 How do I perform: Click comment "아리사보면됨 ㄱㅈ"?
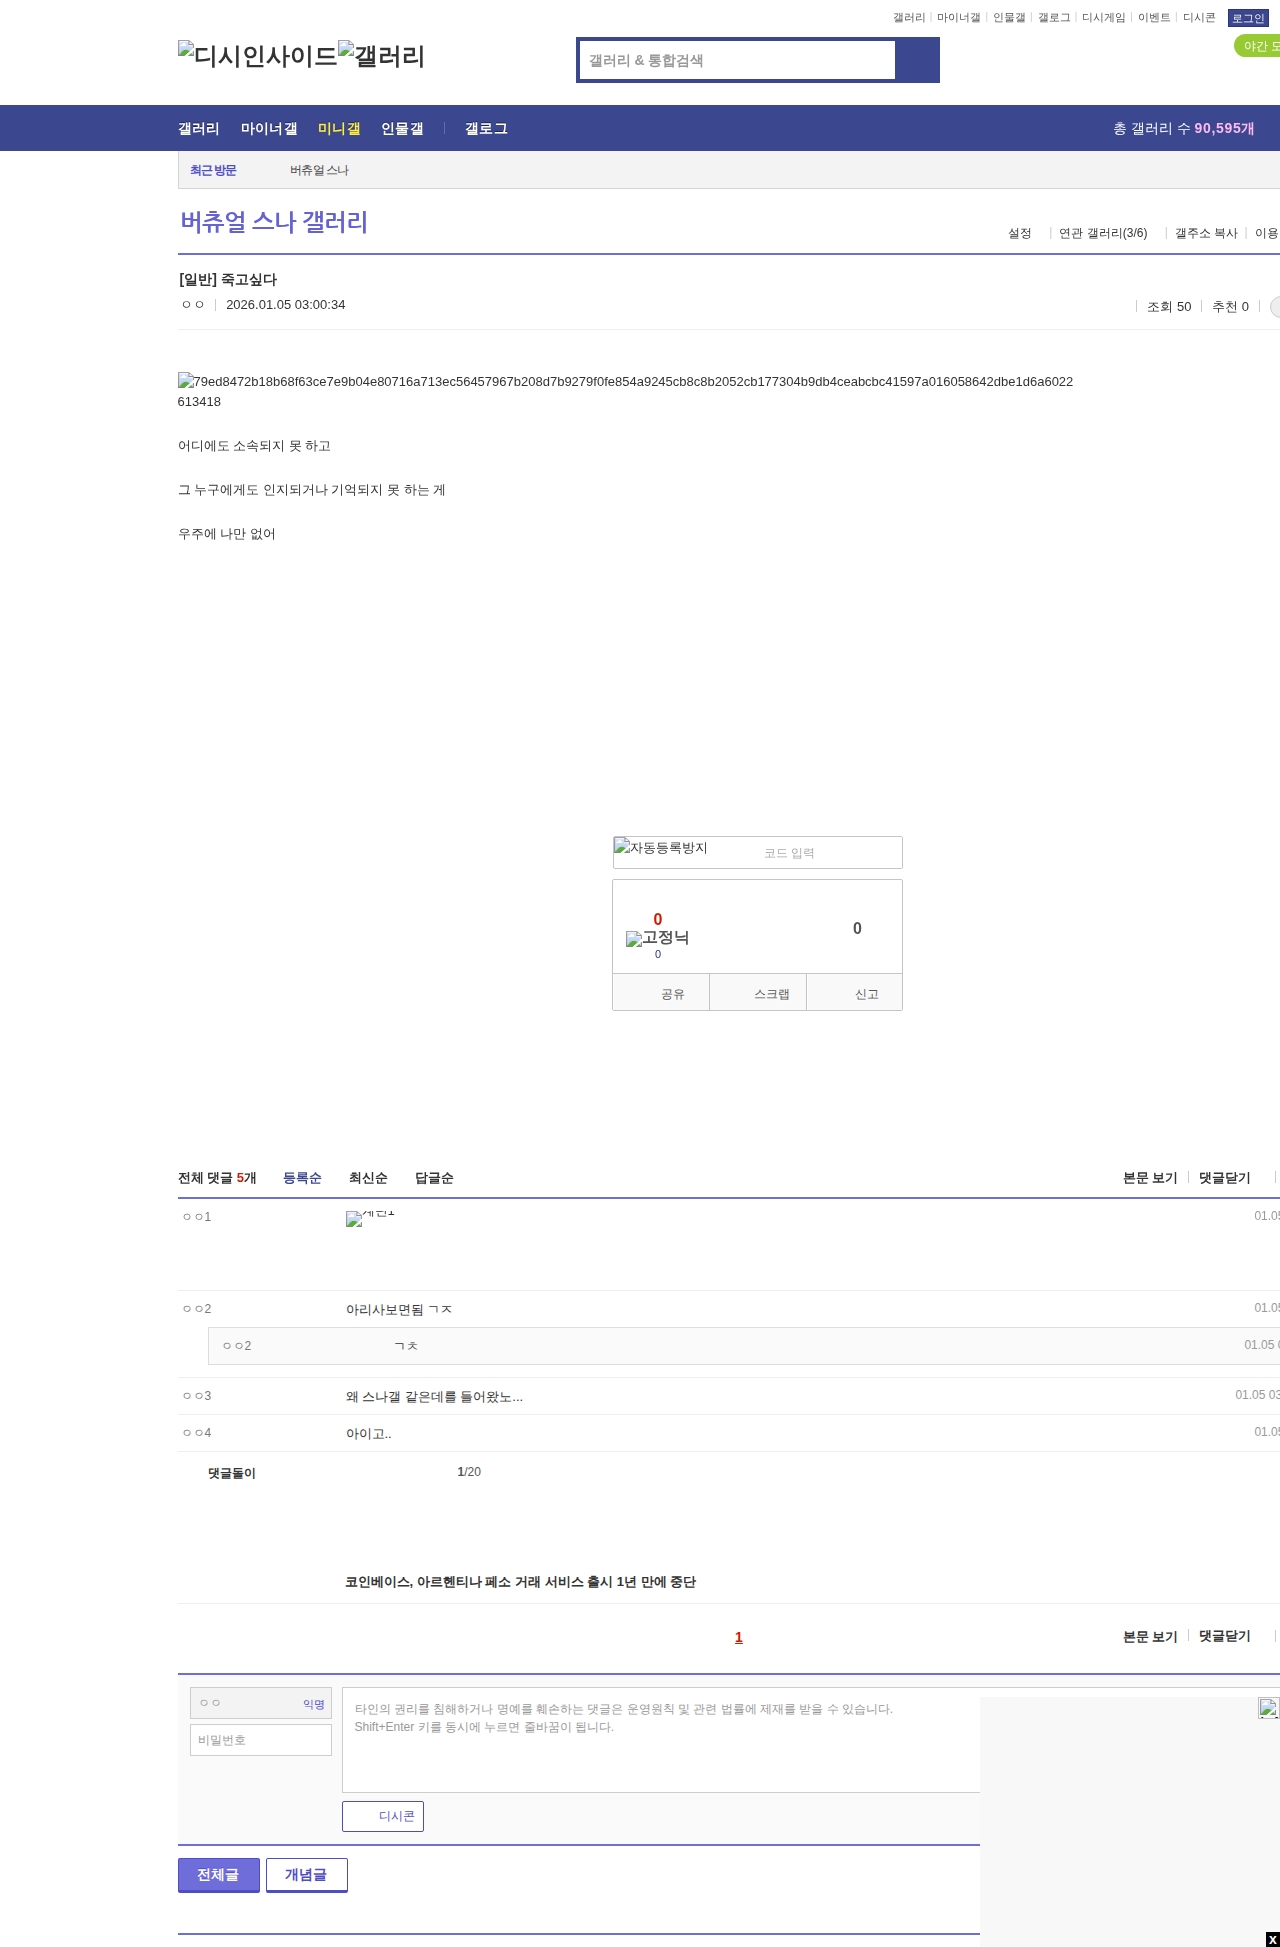click(x=399, y=1309)
